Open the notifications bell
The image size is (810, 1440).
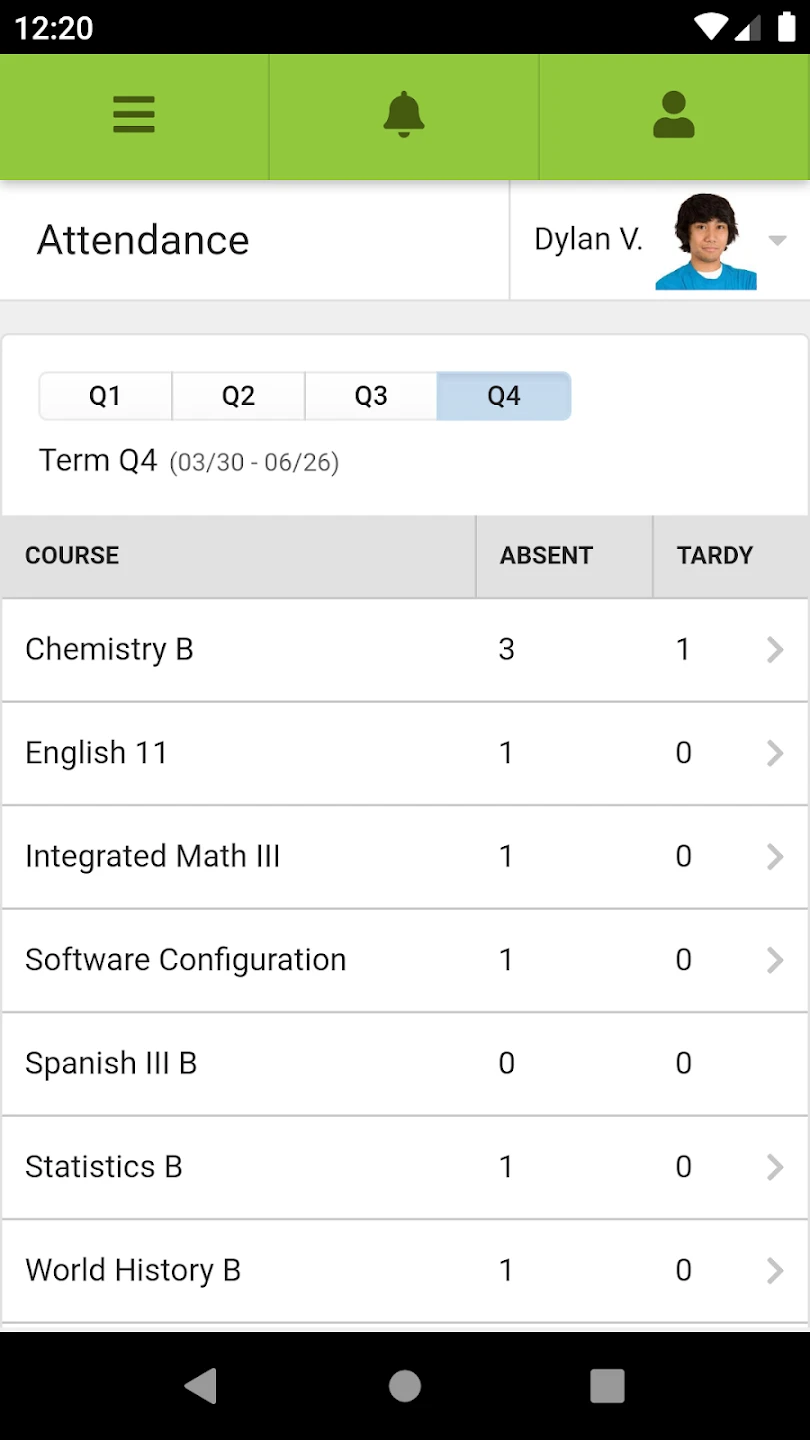(404, 115)
